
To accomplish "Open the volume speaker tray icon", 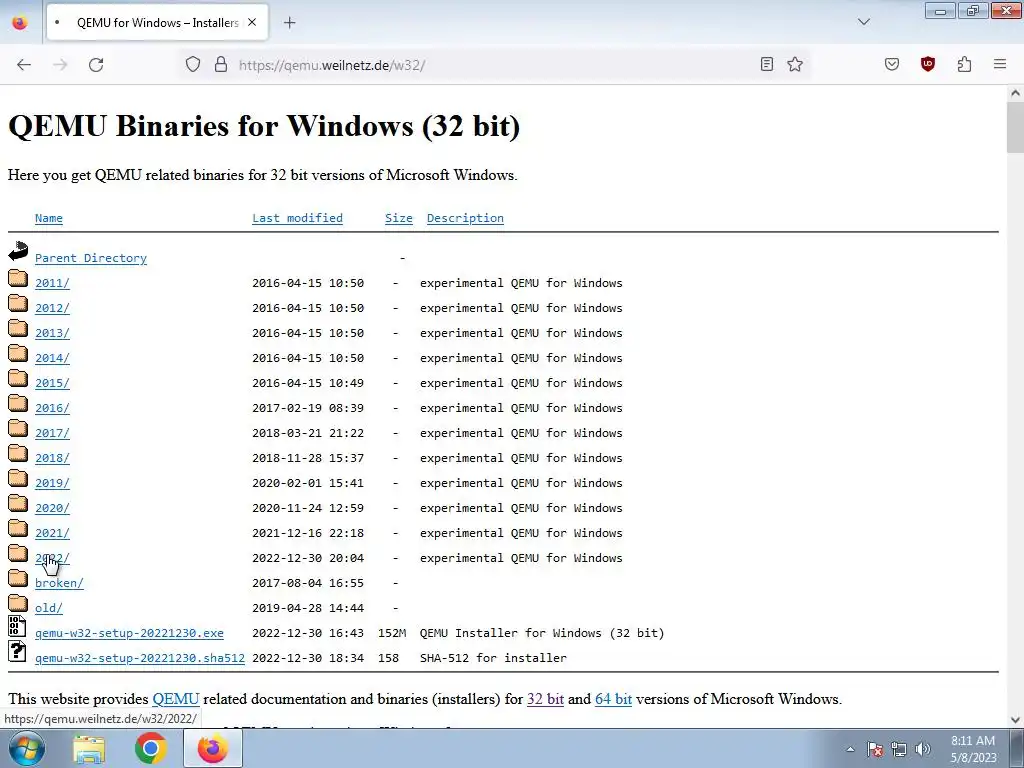I will pyautogui.click(x=923, y=749).
